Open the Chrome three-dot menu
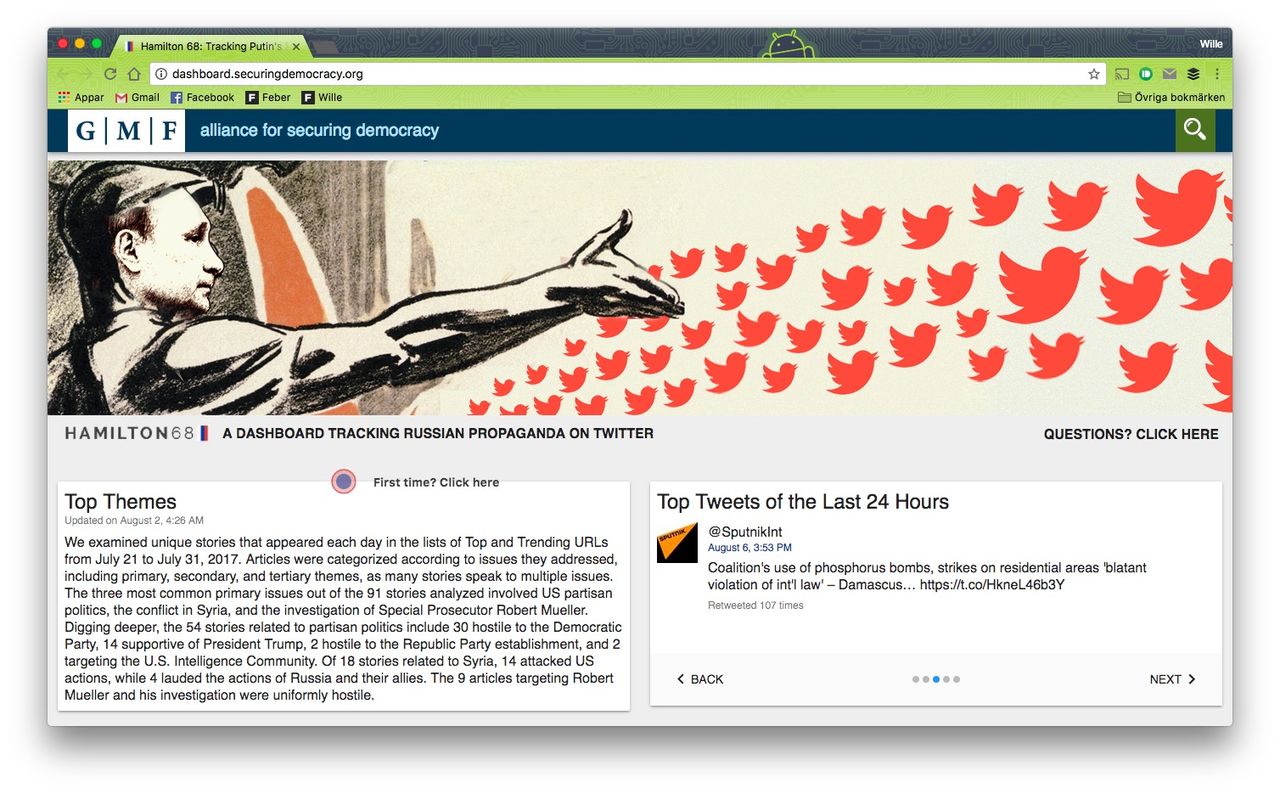1280x794 pixels. pos(1217,74)
